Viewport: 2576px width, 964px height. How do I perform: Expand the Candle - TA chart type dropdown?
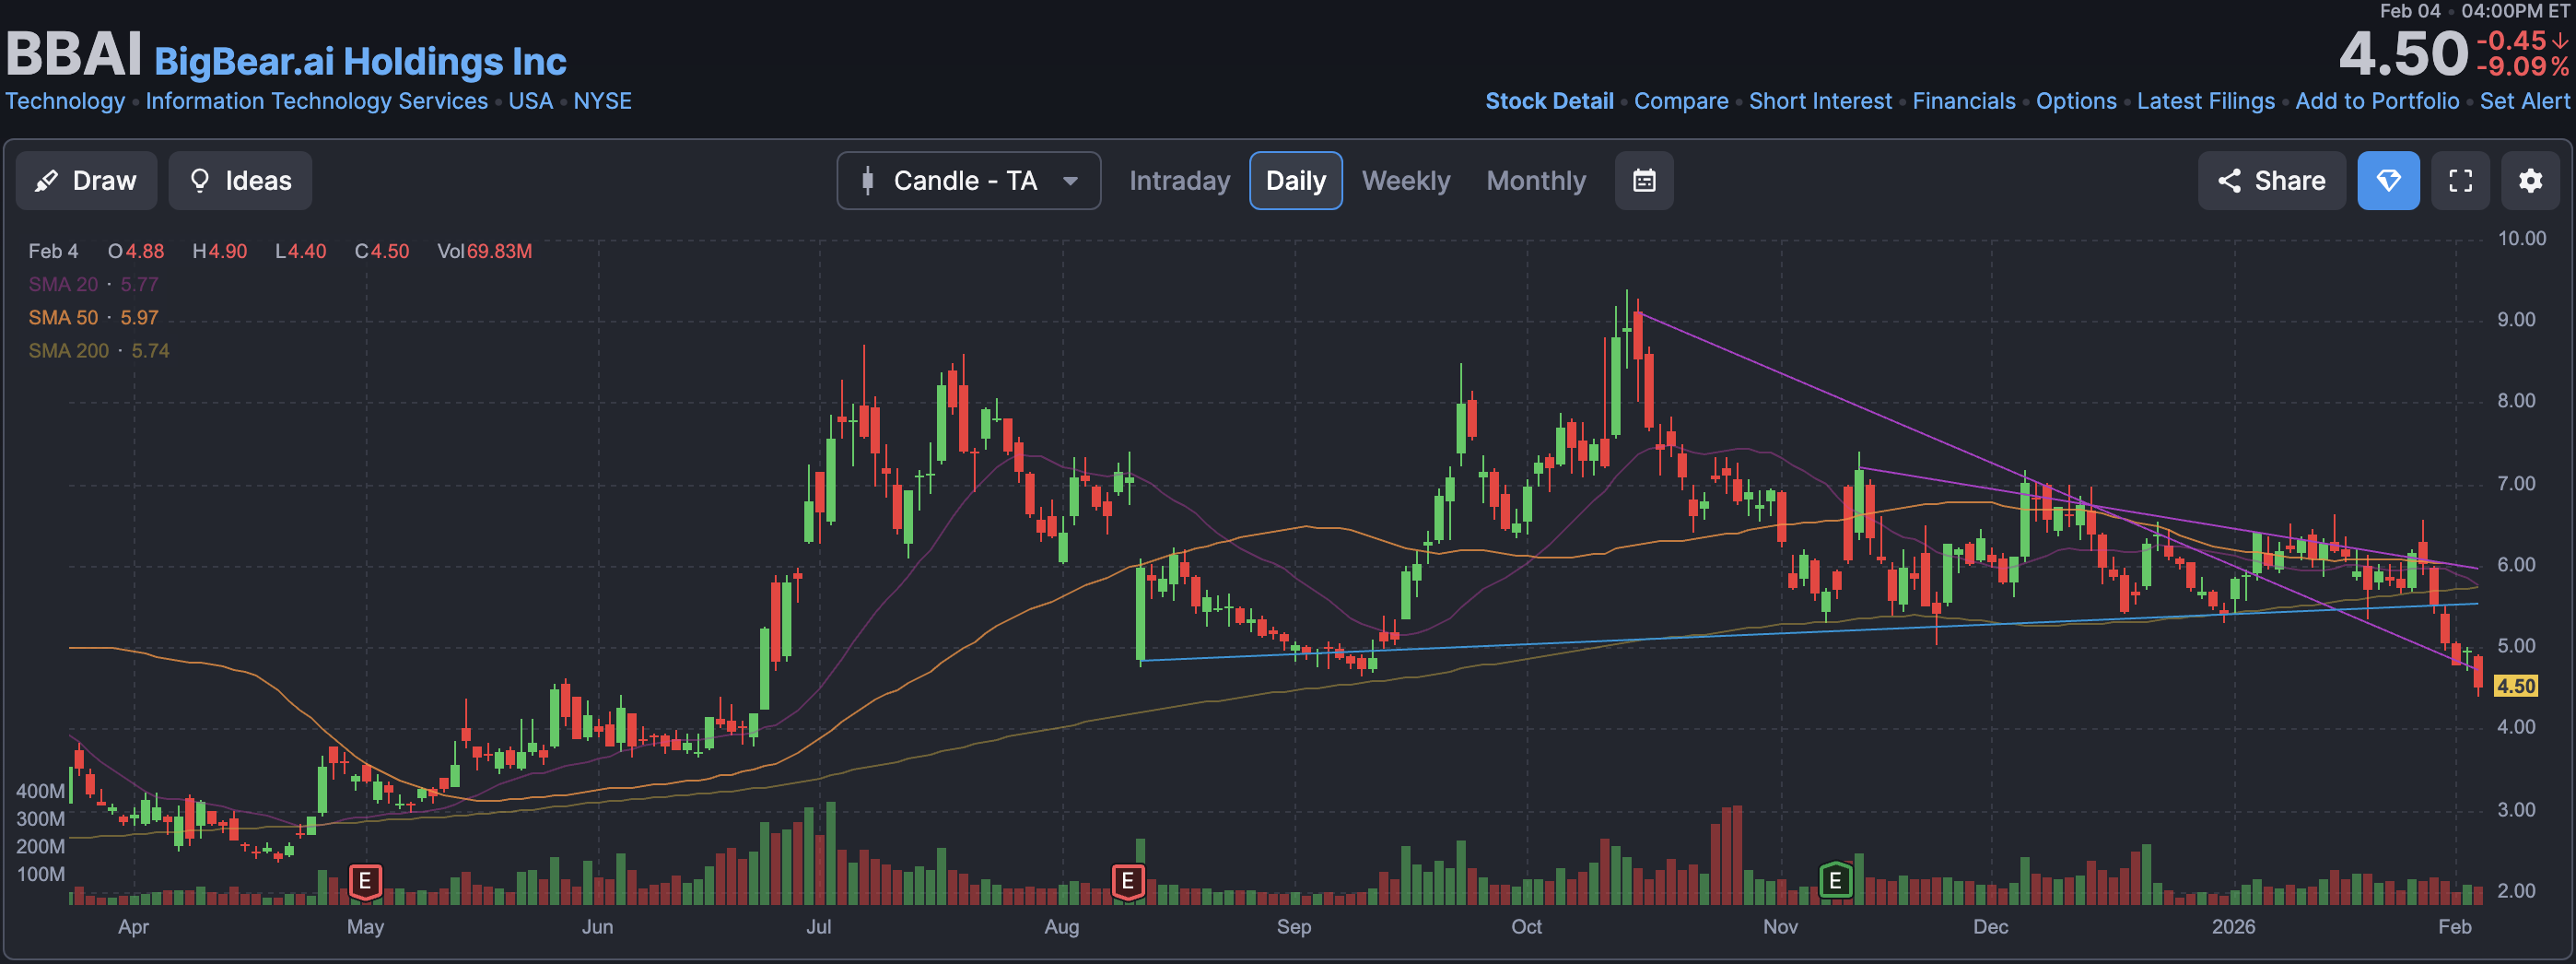point(968,181)
